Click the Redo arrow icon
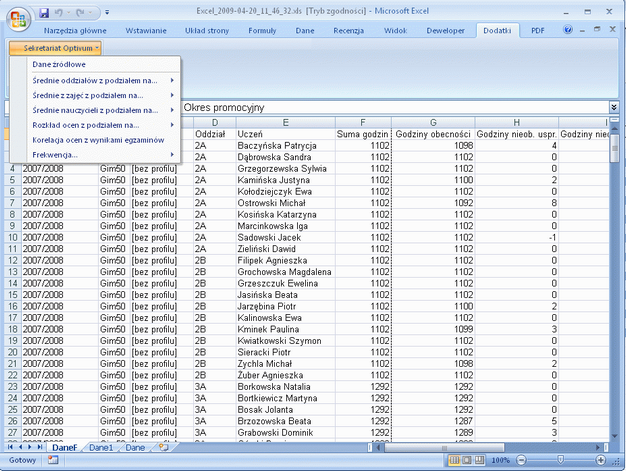Viewport: 626px width, 471px height. pyautogui.click(x=80, y=13)
